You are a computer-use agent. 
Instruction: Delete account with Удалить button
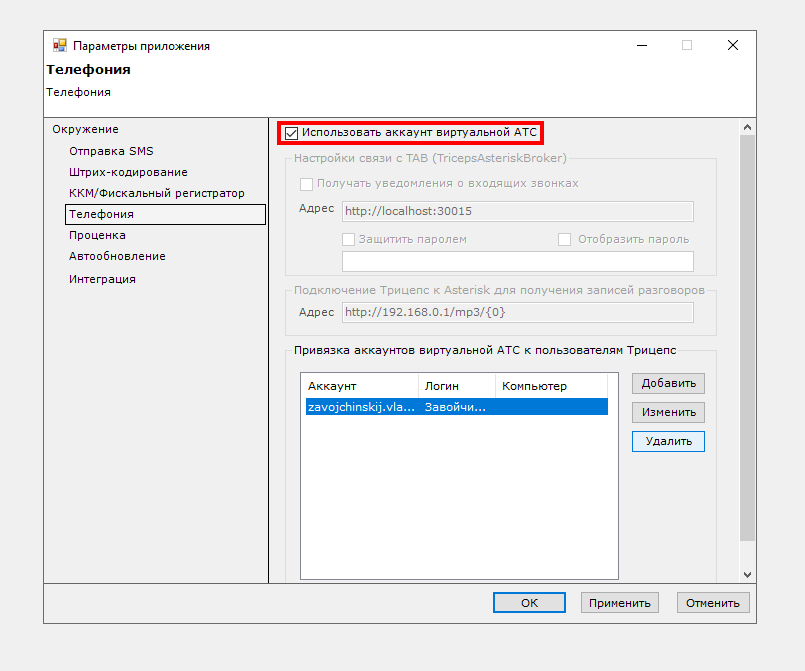pyautogui.click(x=668, y=441)
